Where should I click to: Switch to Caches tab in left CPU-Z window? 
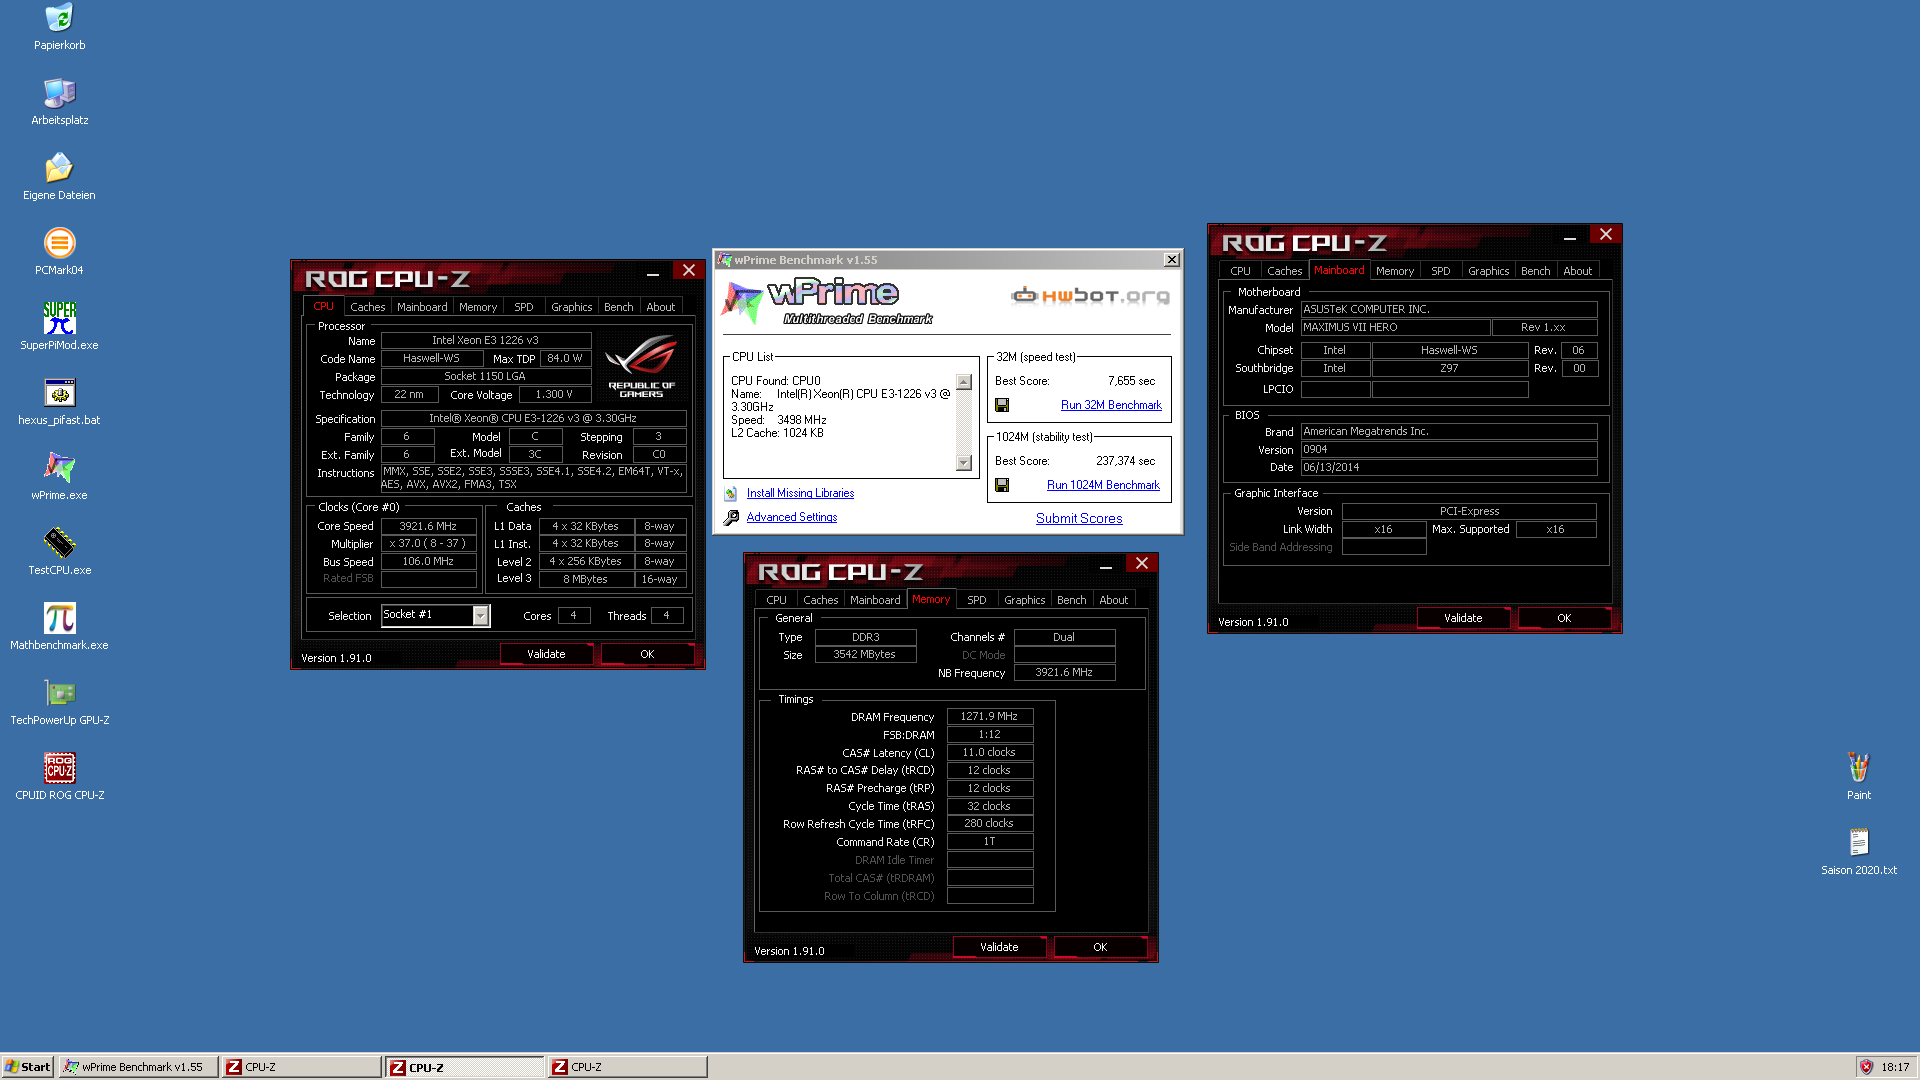[367, 307]
